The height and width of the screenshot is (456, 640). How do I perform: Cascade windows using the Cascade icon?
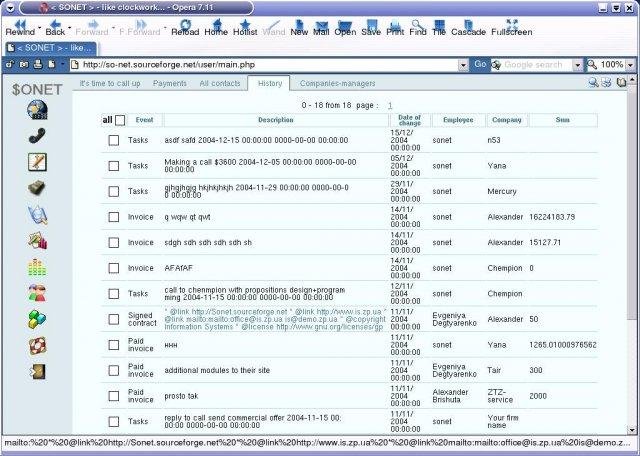pos(468,28)
